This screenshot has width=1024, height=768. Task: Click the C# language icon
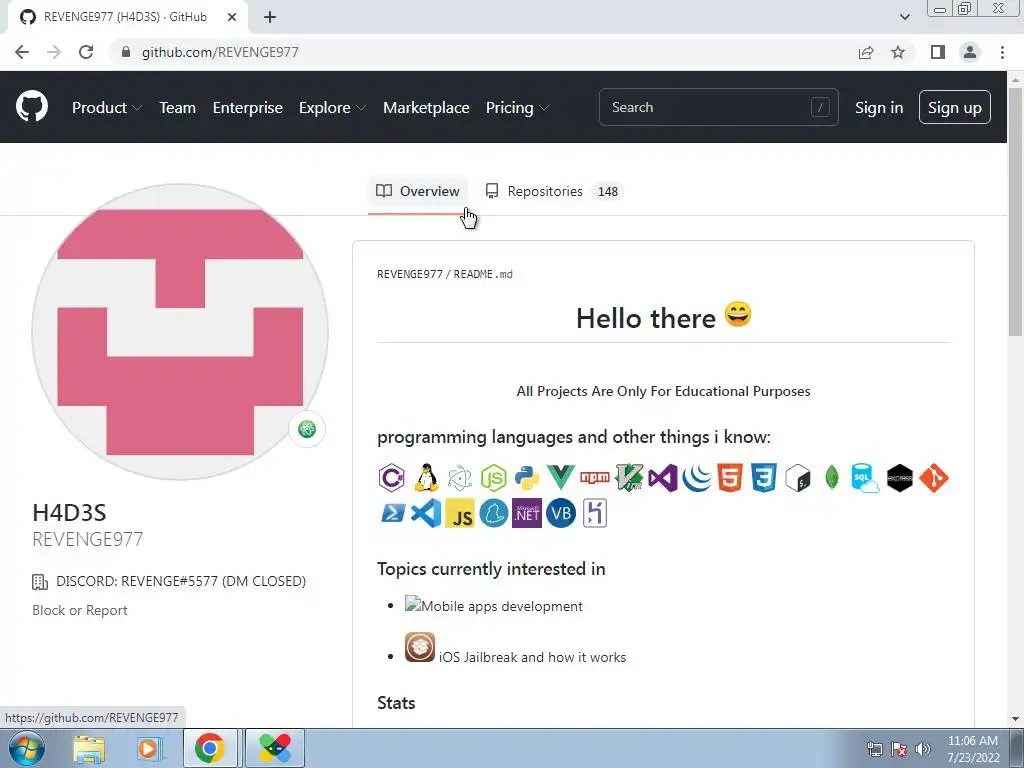click(392, 477)
